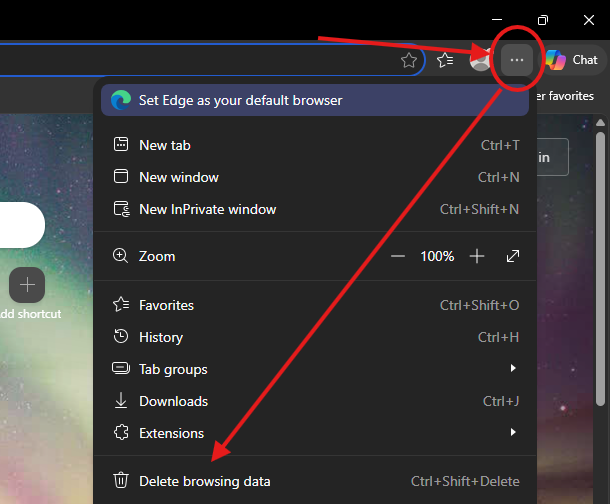610x504 pixels.
Task: Click the scrollbar up arrow
Action: click(x=600, y=123)
